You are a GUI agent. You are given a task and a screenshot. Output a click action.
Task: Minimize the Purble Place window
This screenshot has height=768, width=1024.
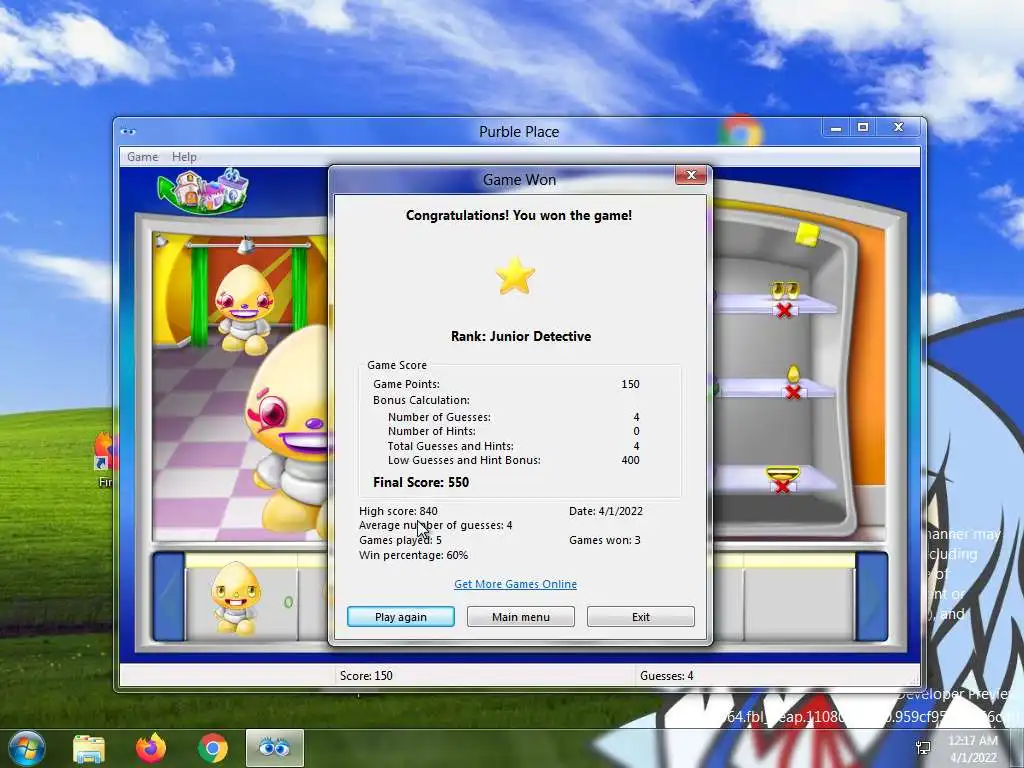click(x=835, y=128)
